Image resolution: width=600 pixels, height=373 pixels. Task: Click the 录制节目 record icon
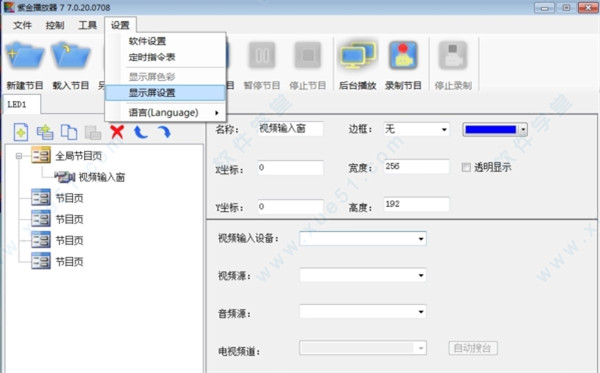point(403,55)
